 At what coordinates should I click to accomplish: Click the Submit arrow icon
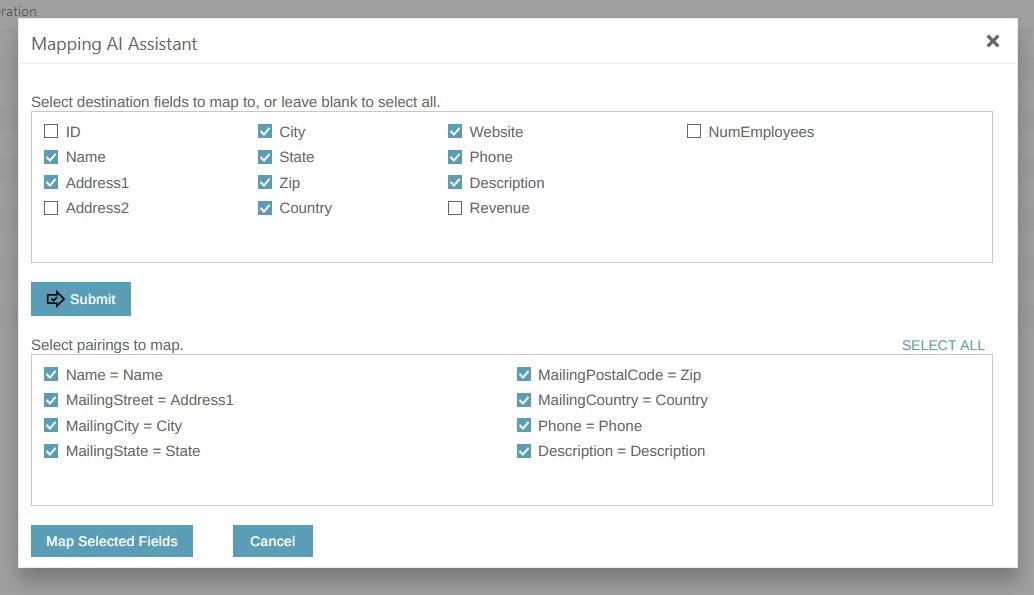pos(55,298)
